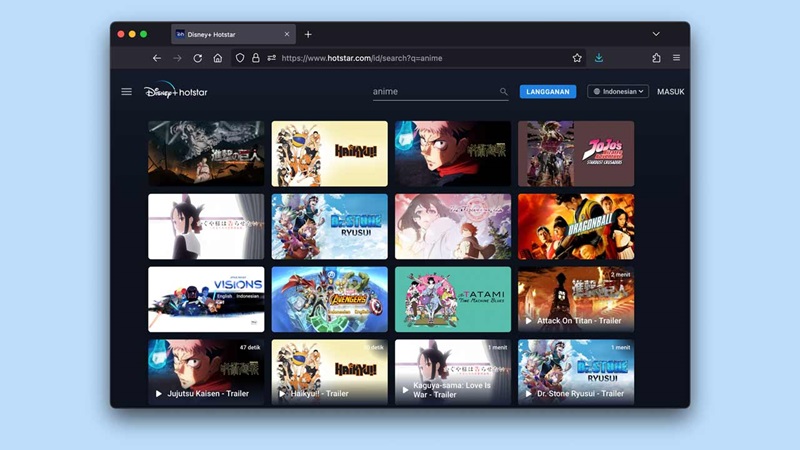Play the Attack On Titan trailer
The width and height of the screenshot is (800, 450).
(575, 298)
